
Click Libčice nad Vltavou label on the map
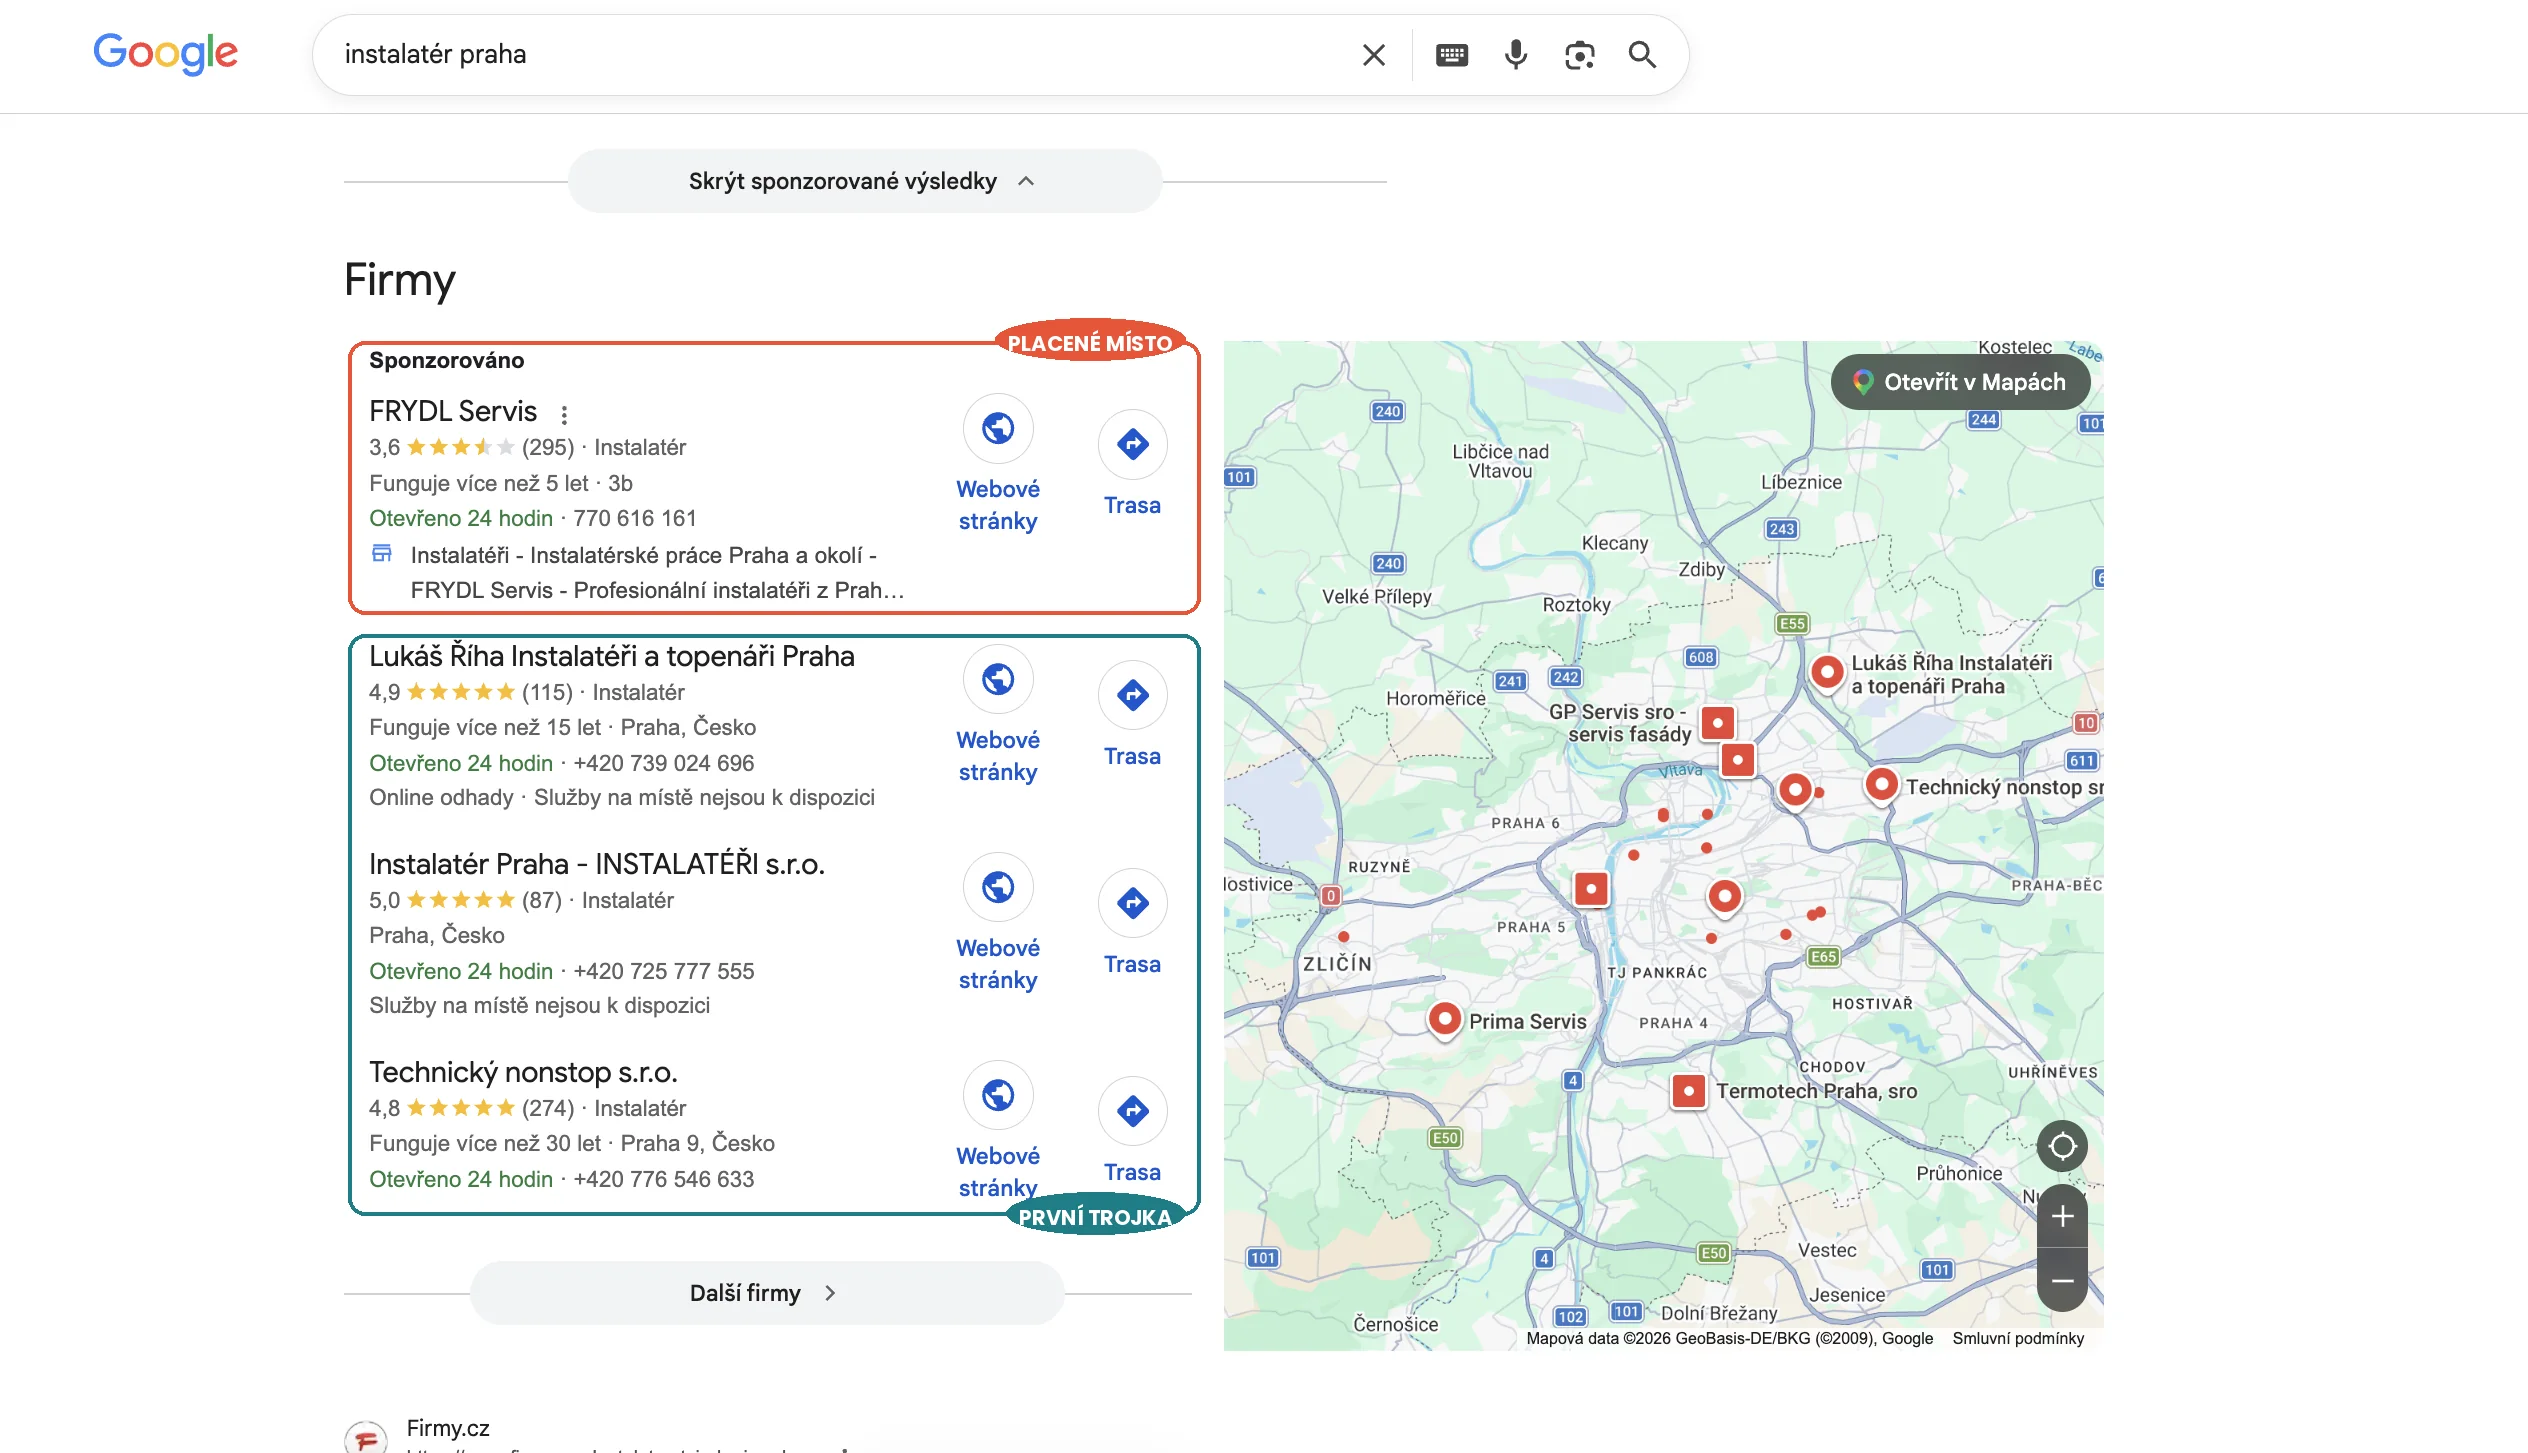(x=1500, y=461)
